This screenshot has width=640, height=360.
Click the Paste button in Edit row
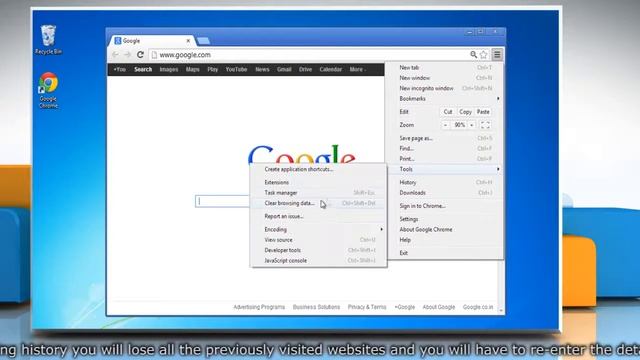click(x=483, y=112)
